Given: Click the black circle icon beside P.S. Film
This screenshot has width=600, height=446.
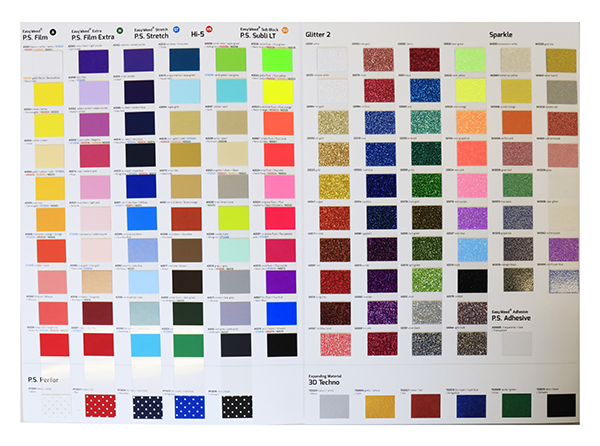Looking at the screenshot, I should (53, 33).
